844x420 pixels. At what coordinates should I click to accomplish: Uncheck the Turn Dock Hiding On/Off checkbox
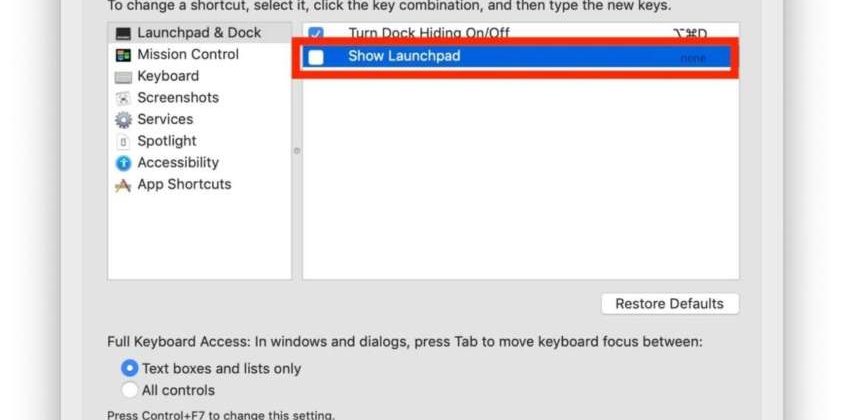coord(317,34)
